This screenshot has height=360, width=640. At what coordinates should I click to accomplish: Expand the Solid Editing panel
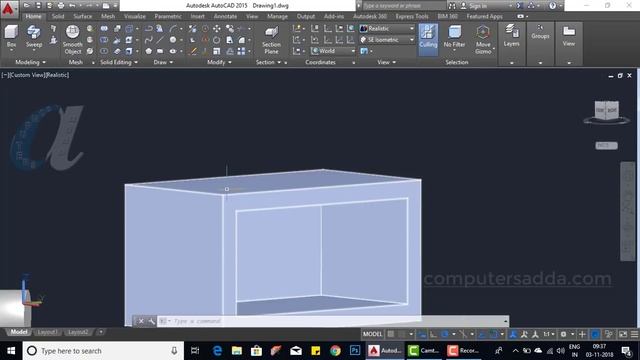point(119,62)
